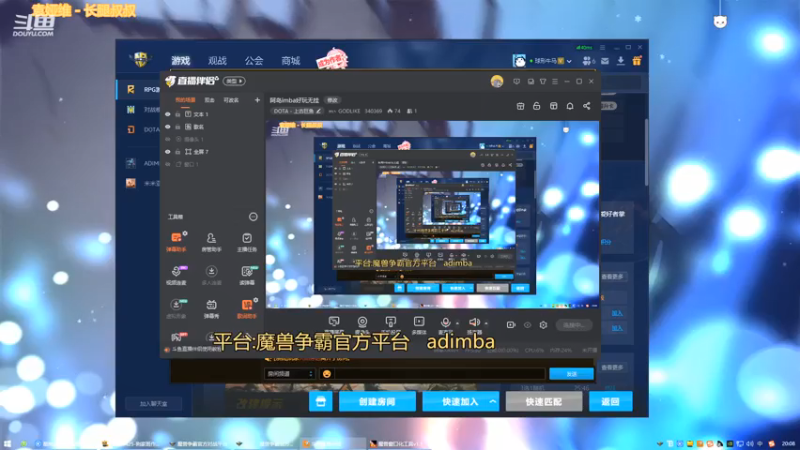Open the 房管助手 room manager tool
The width and height of the screenshot is (800, 450).
[211, 241]
